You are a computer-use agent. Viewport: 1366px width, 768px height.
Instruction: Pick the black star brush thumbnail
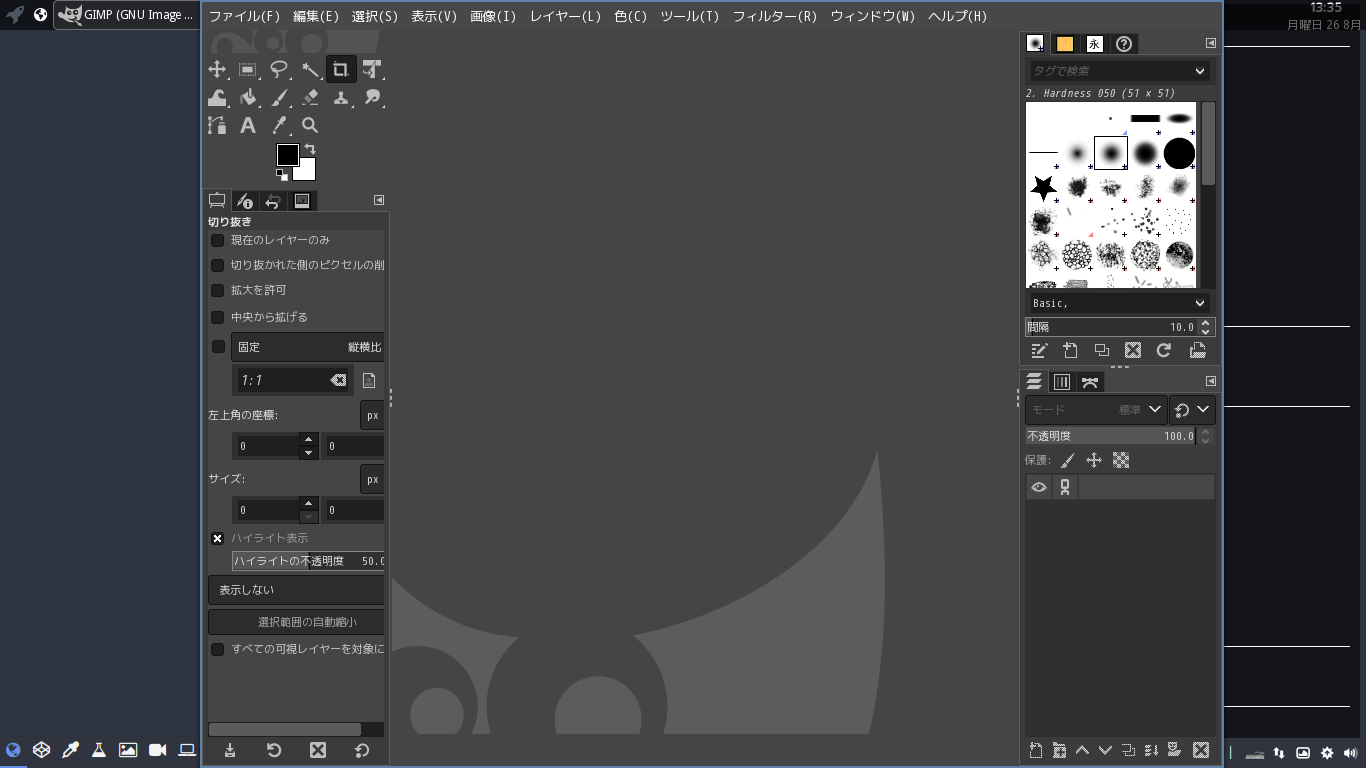[x=1043, y=187]
